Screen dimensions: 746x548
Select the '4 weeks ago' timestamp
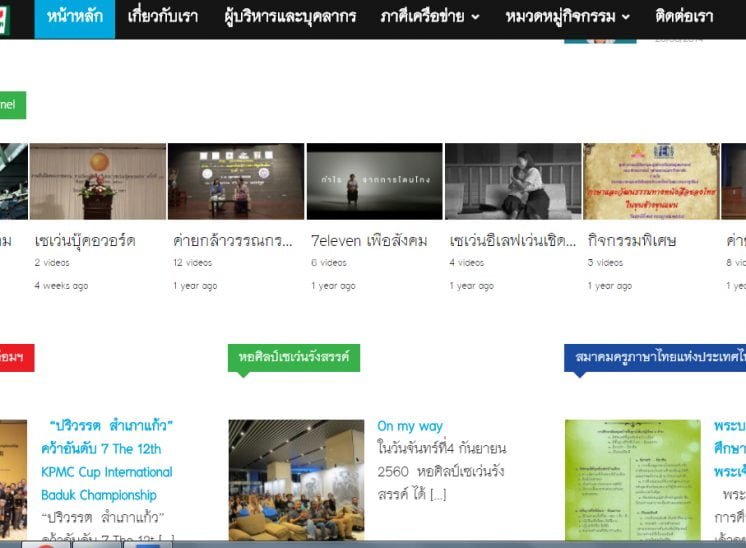point(61,286)
